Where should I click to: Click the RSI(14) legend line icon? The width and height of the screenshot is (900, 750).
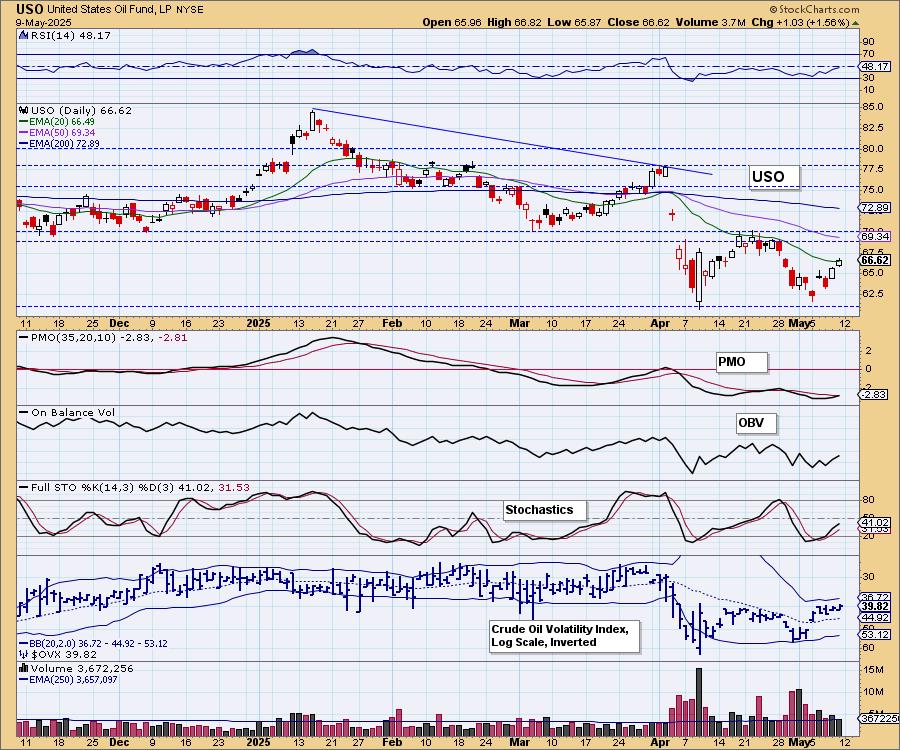pyautogui.click(x=23, y=35)
